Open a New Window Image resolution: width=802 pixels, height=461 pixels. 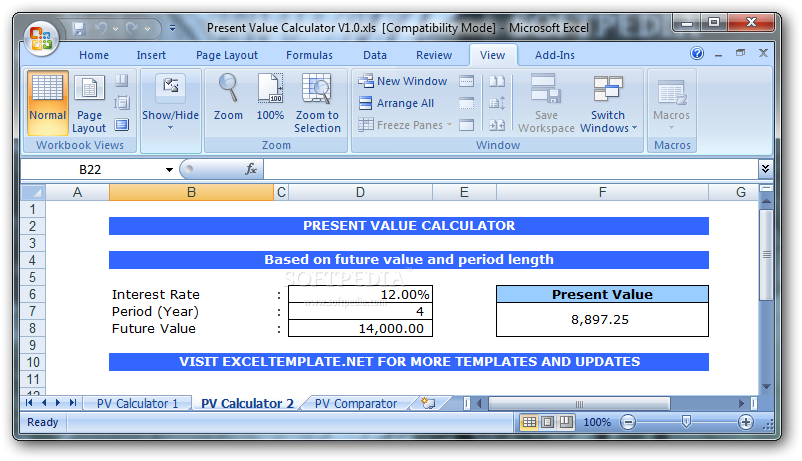(403, 81)
